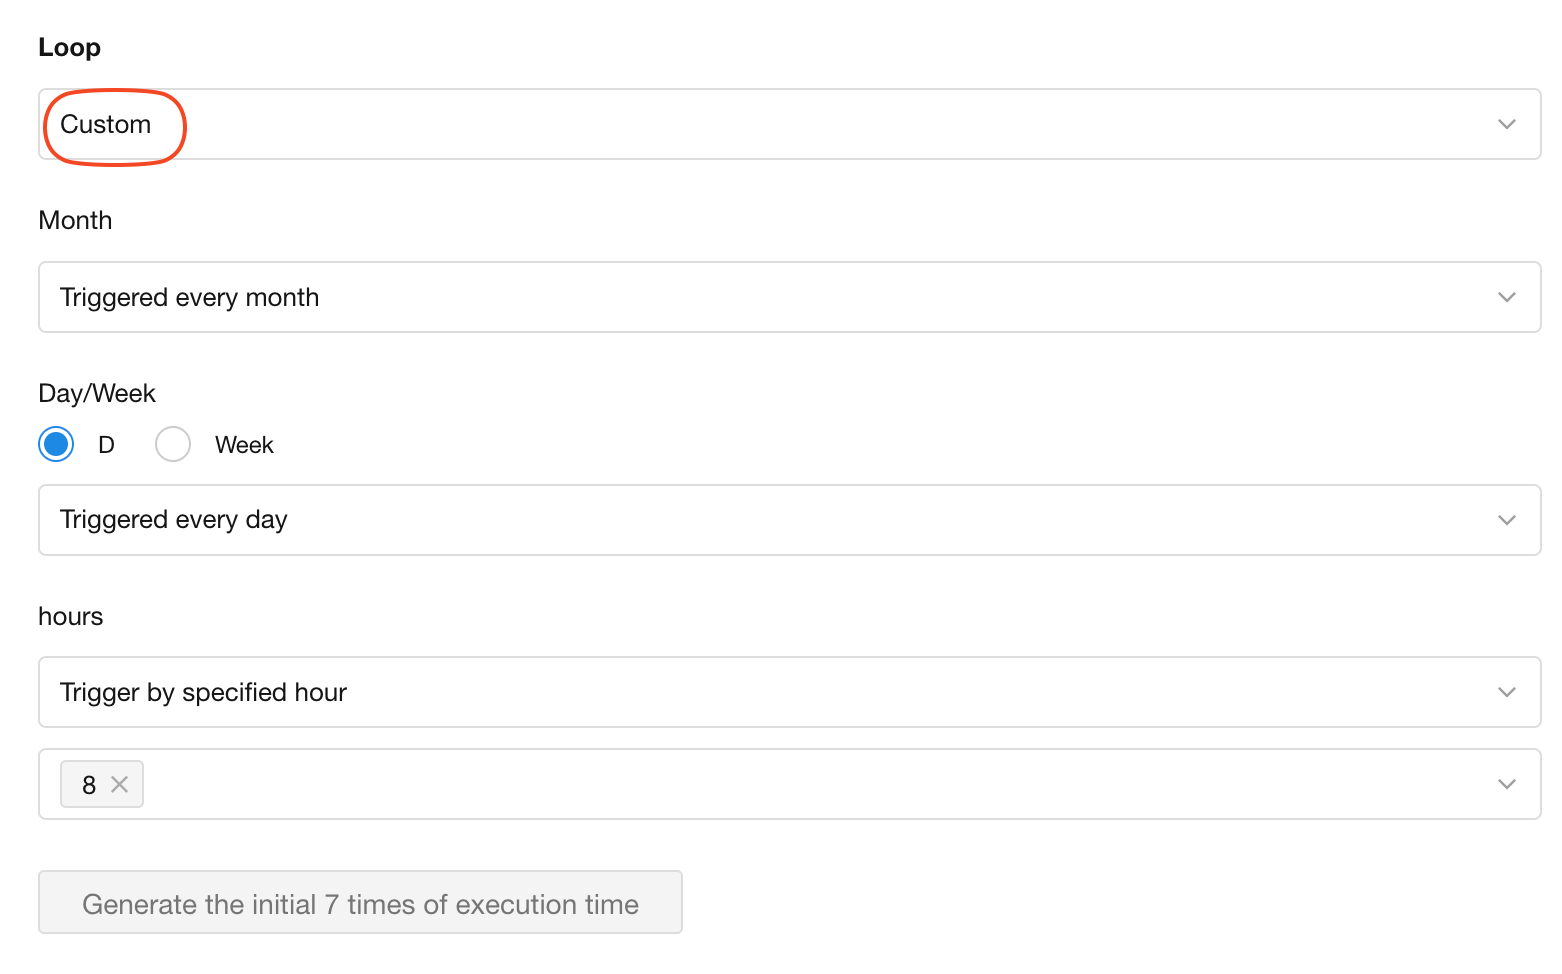
Task: Remove the hour 8 tag using its X
Action: 120,785
